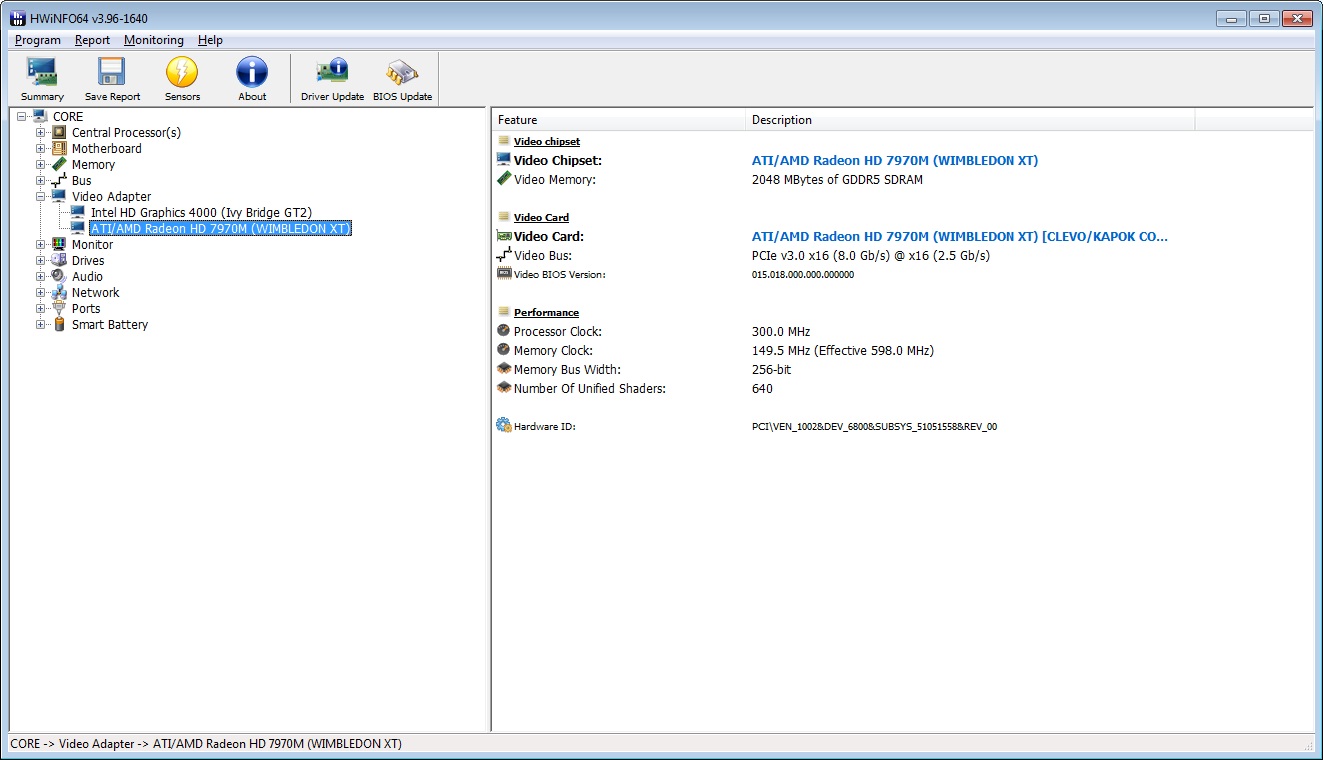
Task: Select Intel HD Graphics 4000 entry
Action: point(201,213)
